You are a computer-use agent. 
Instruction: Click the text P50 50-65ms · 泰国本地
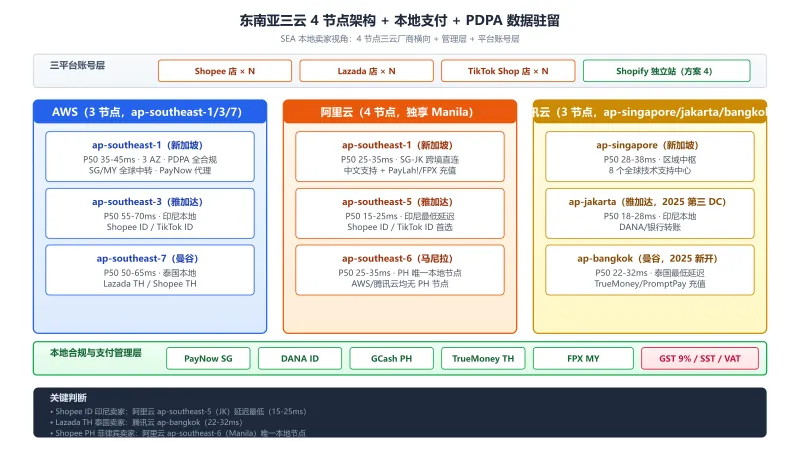[x=150, y=273]
